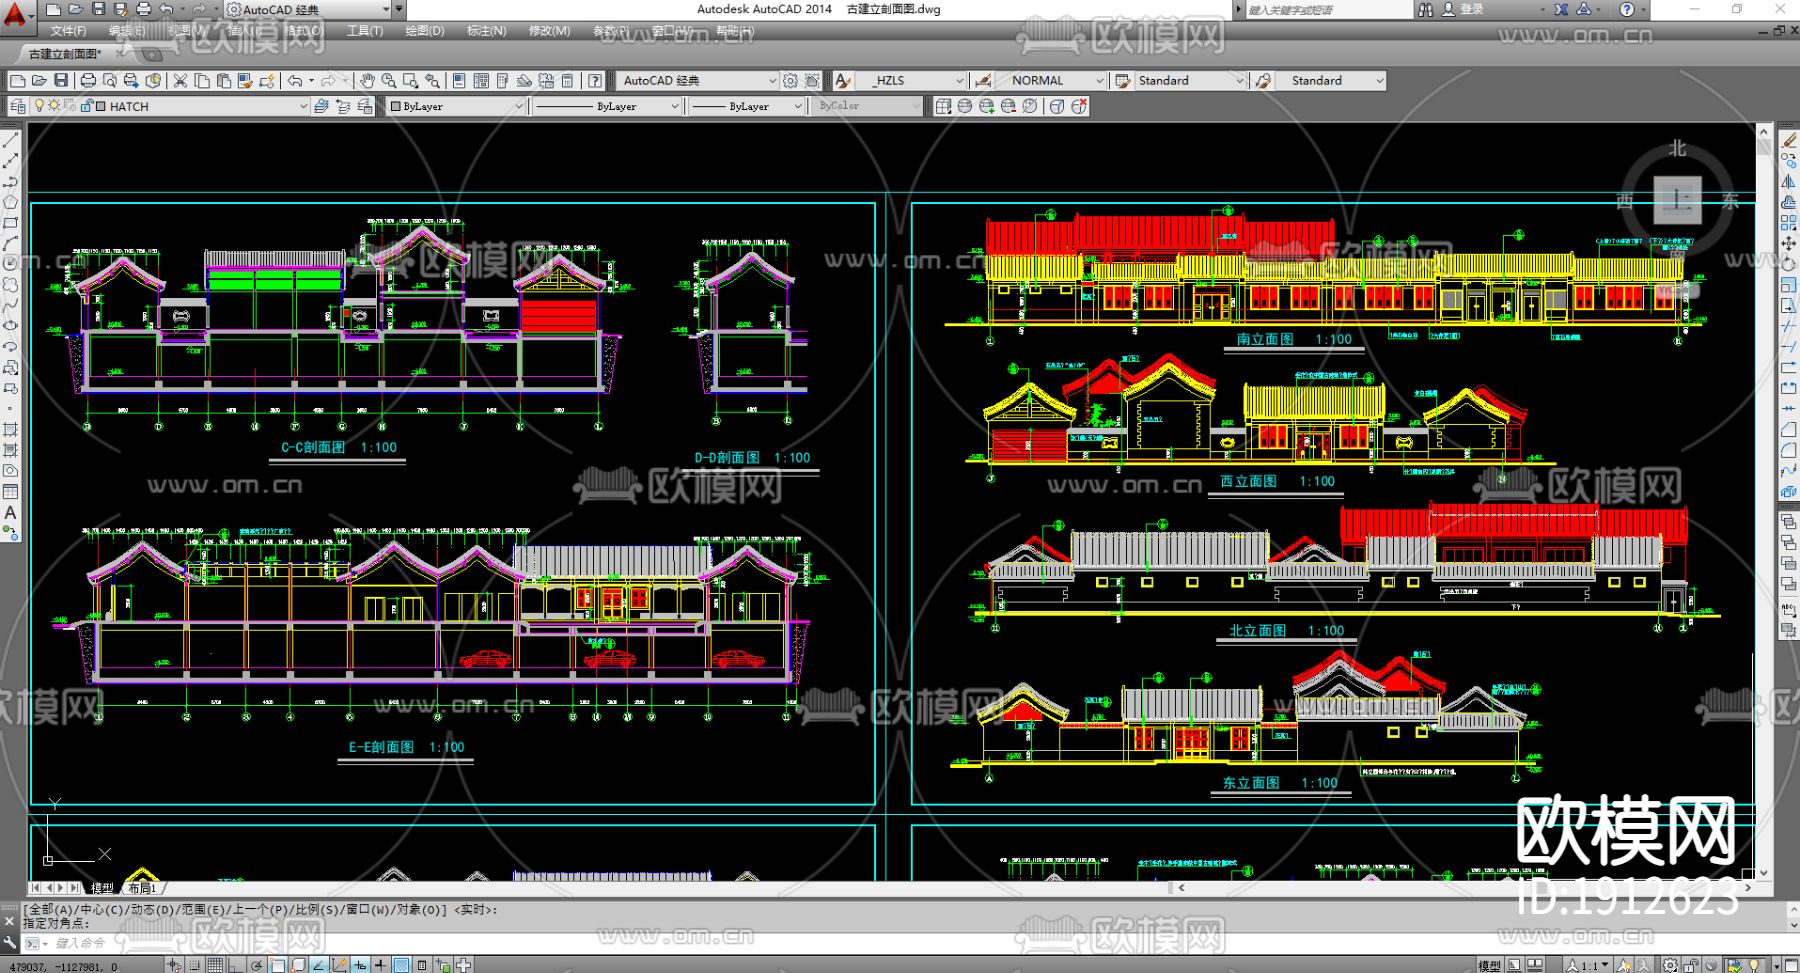The height and width of the screenshot is (973, 1800).
Task: Open the Help question mark icon in toolbar
Action: [595, 80]
